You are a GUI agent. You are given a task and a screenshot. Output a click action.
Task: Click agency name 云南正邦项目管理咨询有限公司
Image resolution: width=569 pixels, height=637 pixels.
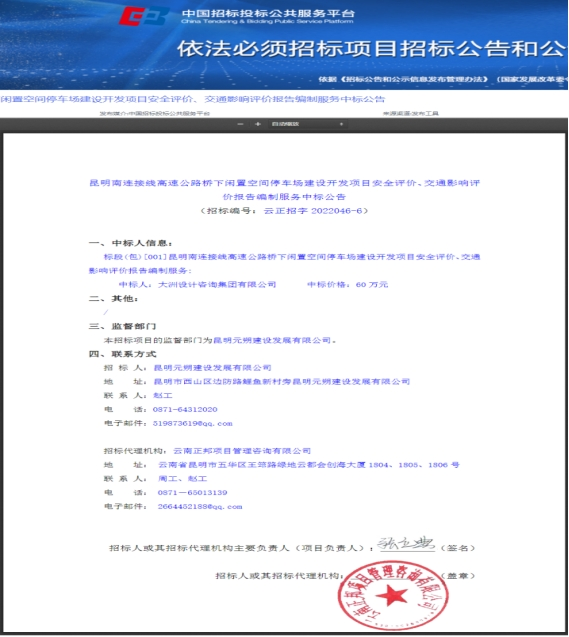coord(242,451)
